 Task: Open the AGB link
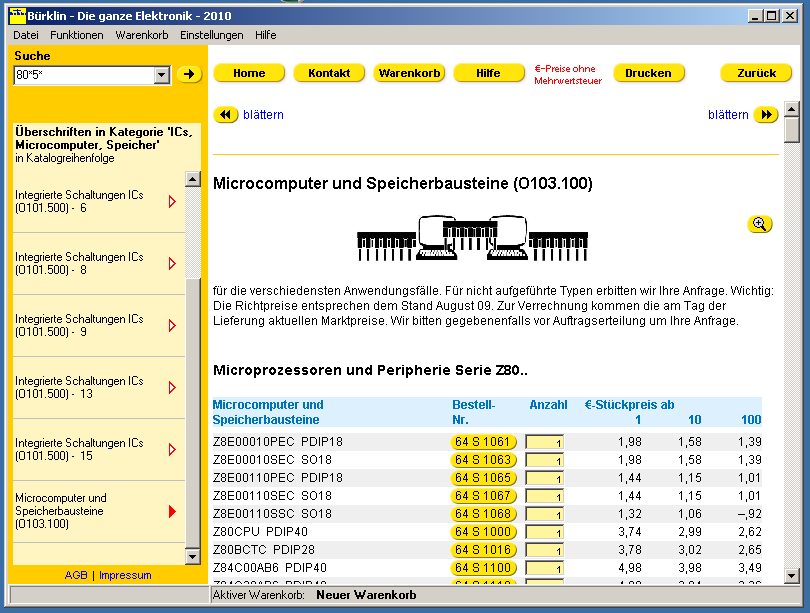click(x=76, y=575)
